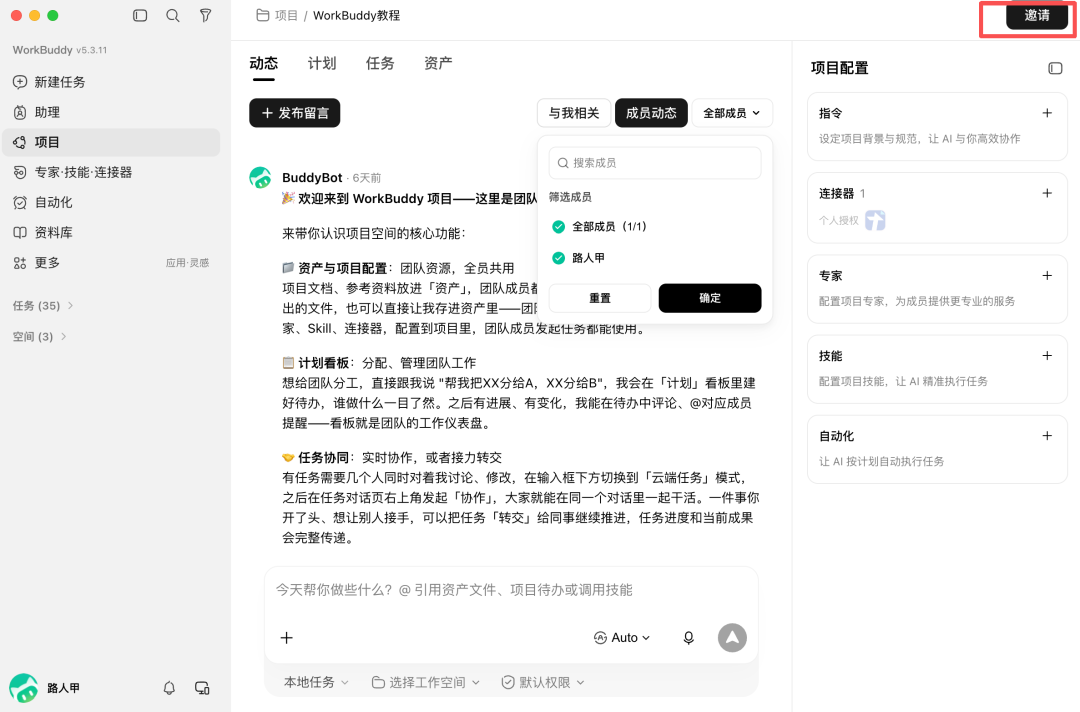
Task: Toggle the 成员动态 filter
Action: click(651, 113)
